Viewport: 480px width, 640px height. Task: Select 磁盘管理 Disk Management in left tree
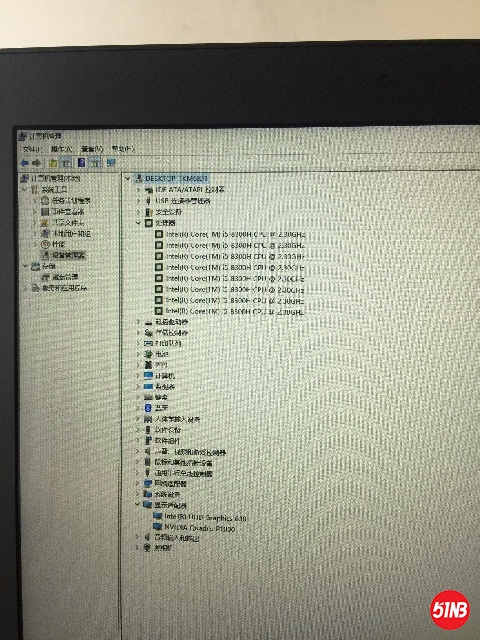pos(60,277)
